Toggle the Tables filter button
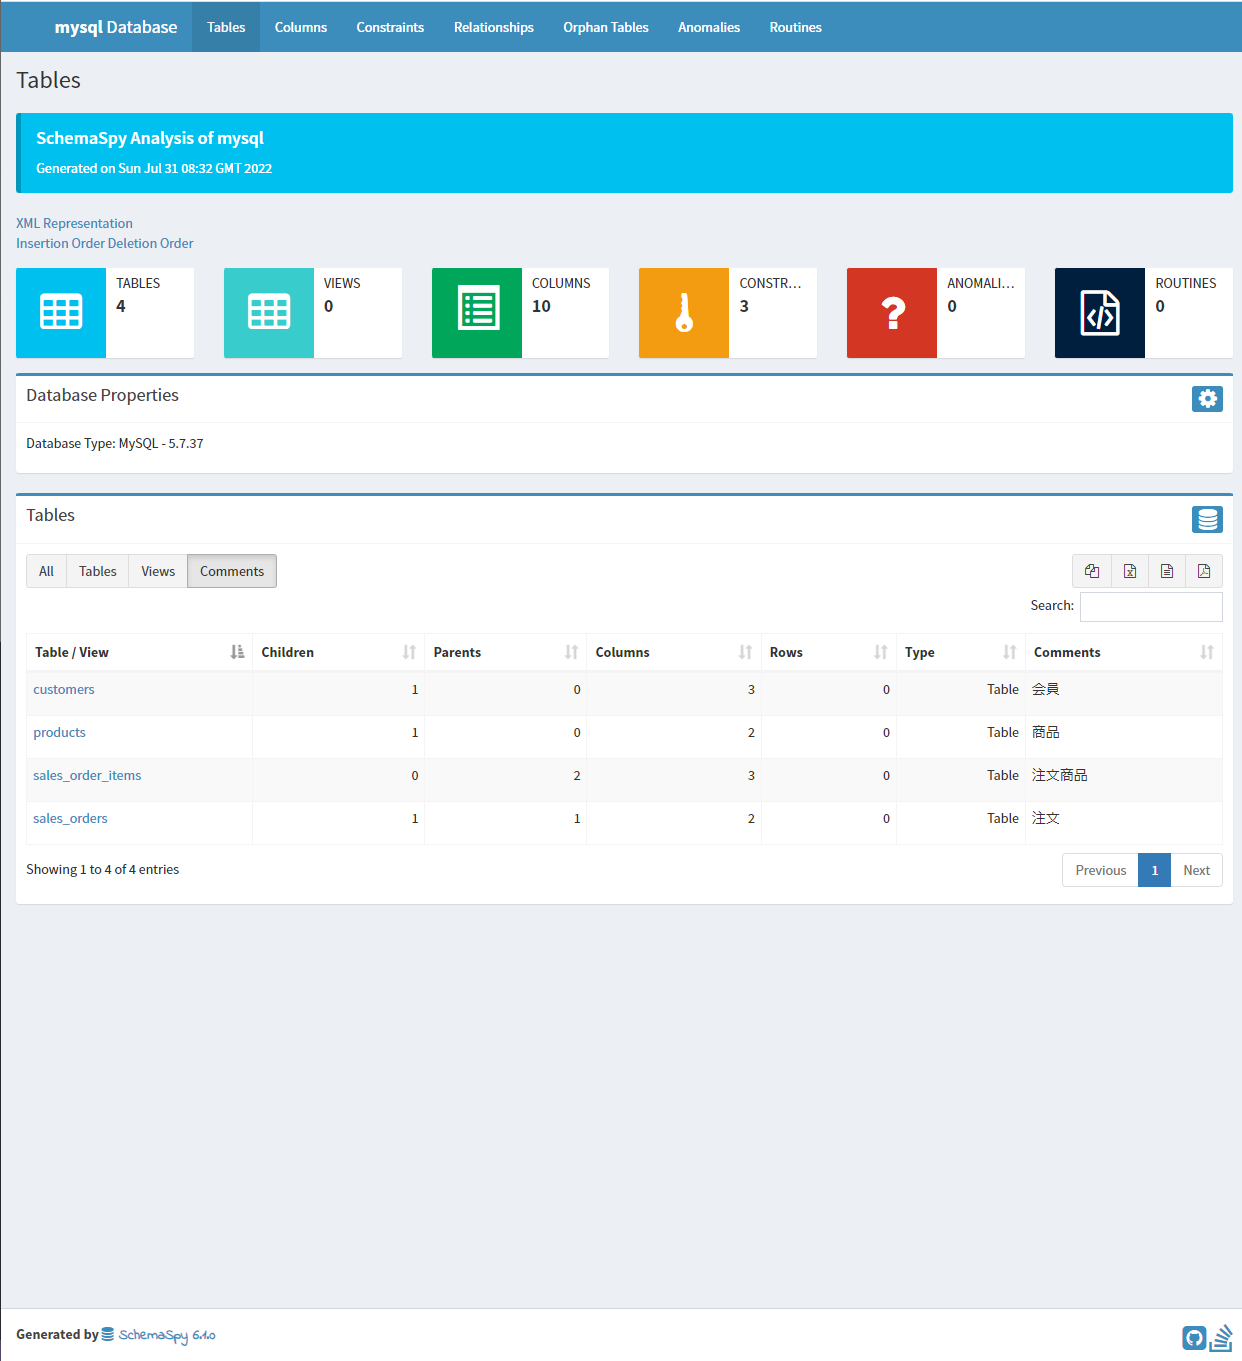The width and height of the screenshot is (1242, 1361). [x=98, y=571]
